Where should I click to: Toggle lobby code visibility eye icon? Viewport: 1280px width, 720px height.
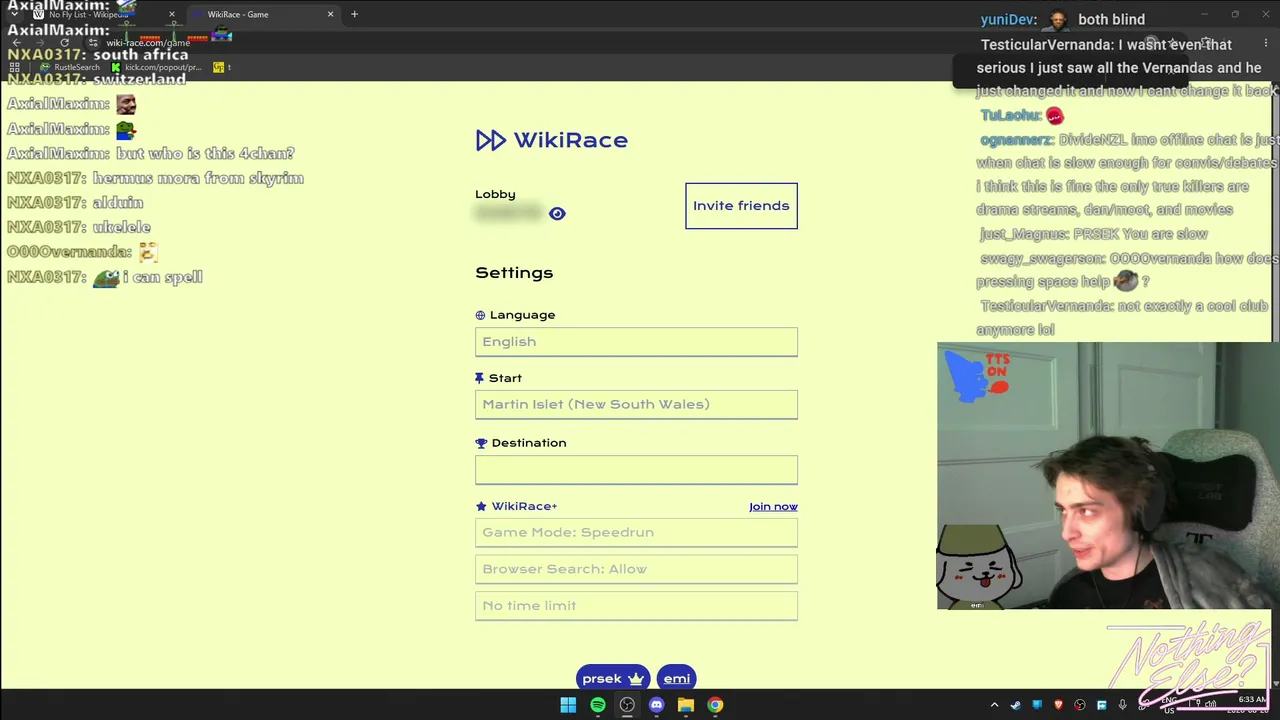557,213
